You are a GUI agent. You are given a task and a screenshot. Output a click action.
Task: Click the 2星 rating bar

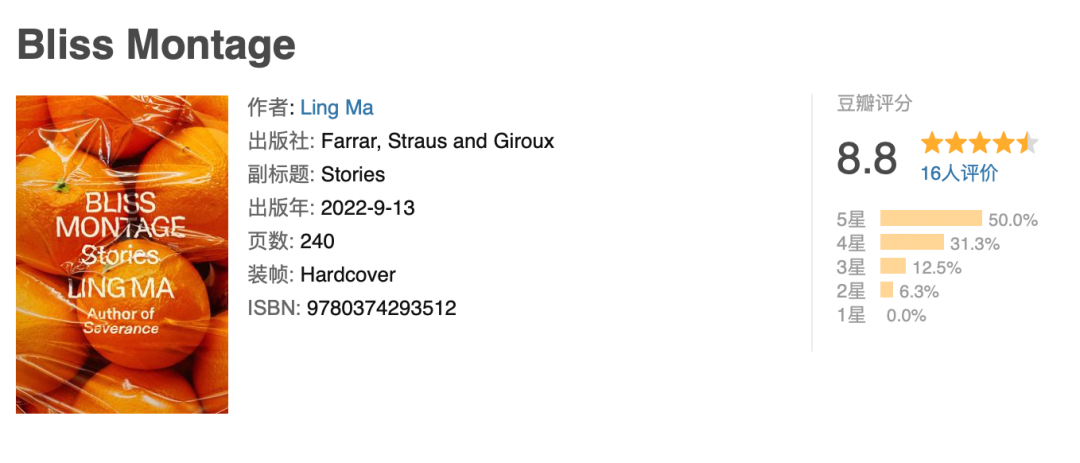[886, 290]
